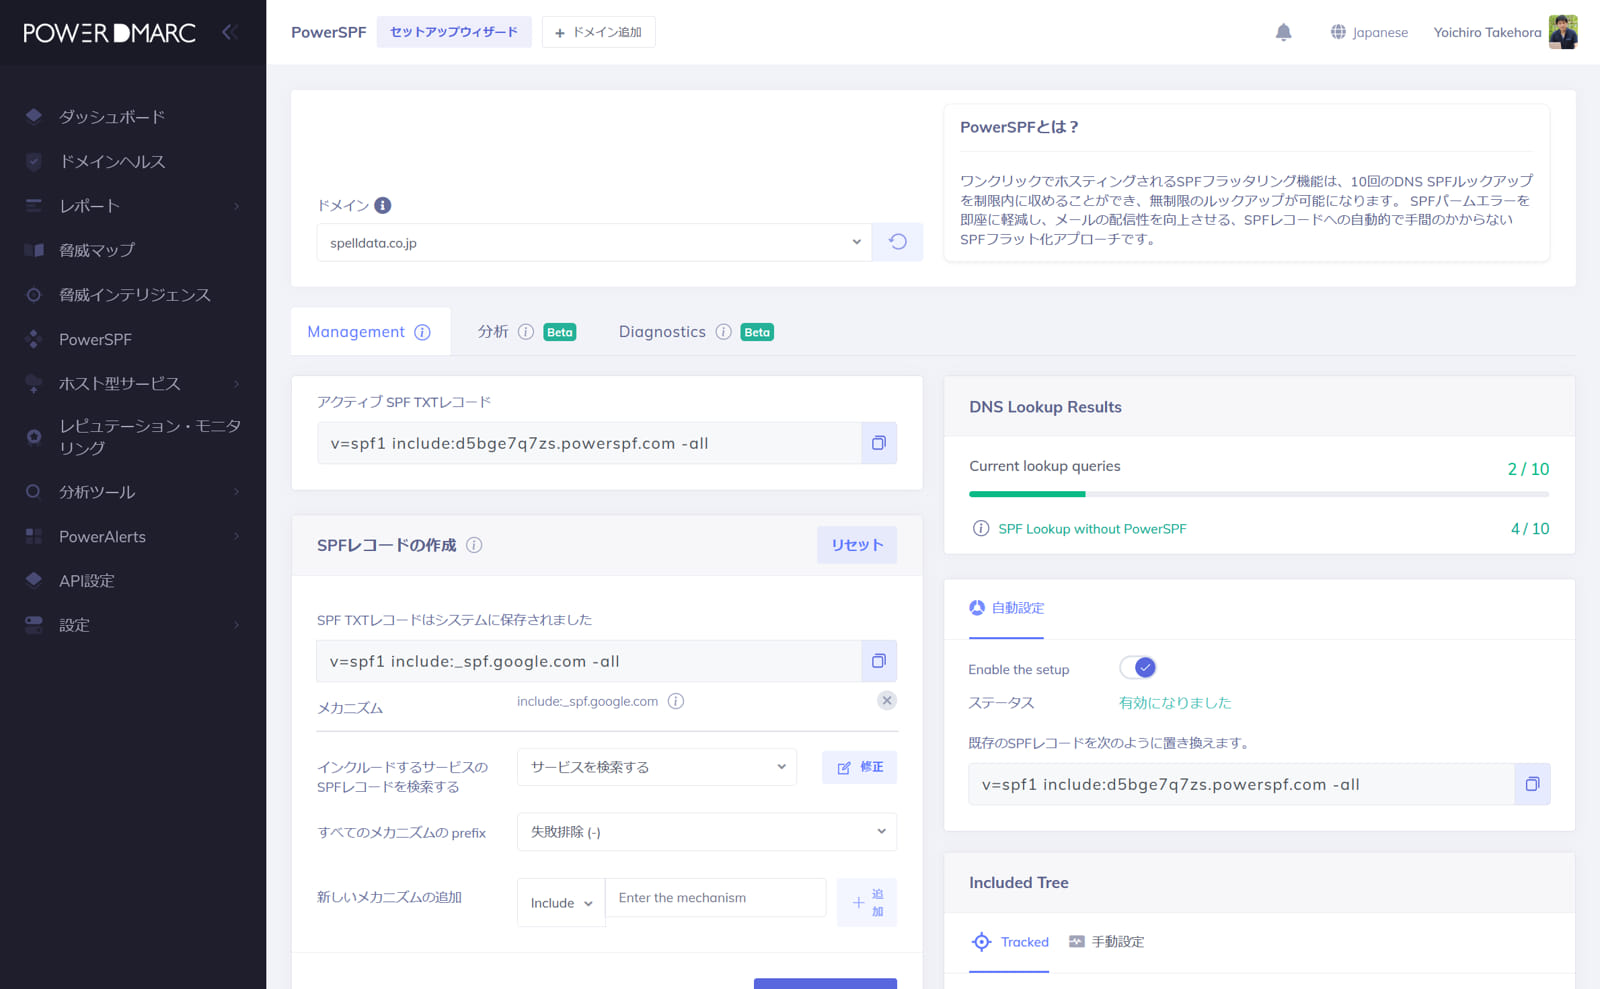Click the POWERDMARC logo

109,33
